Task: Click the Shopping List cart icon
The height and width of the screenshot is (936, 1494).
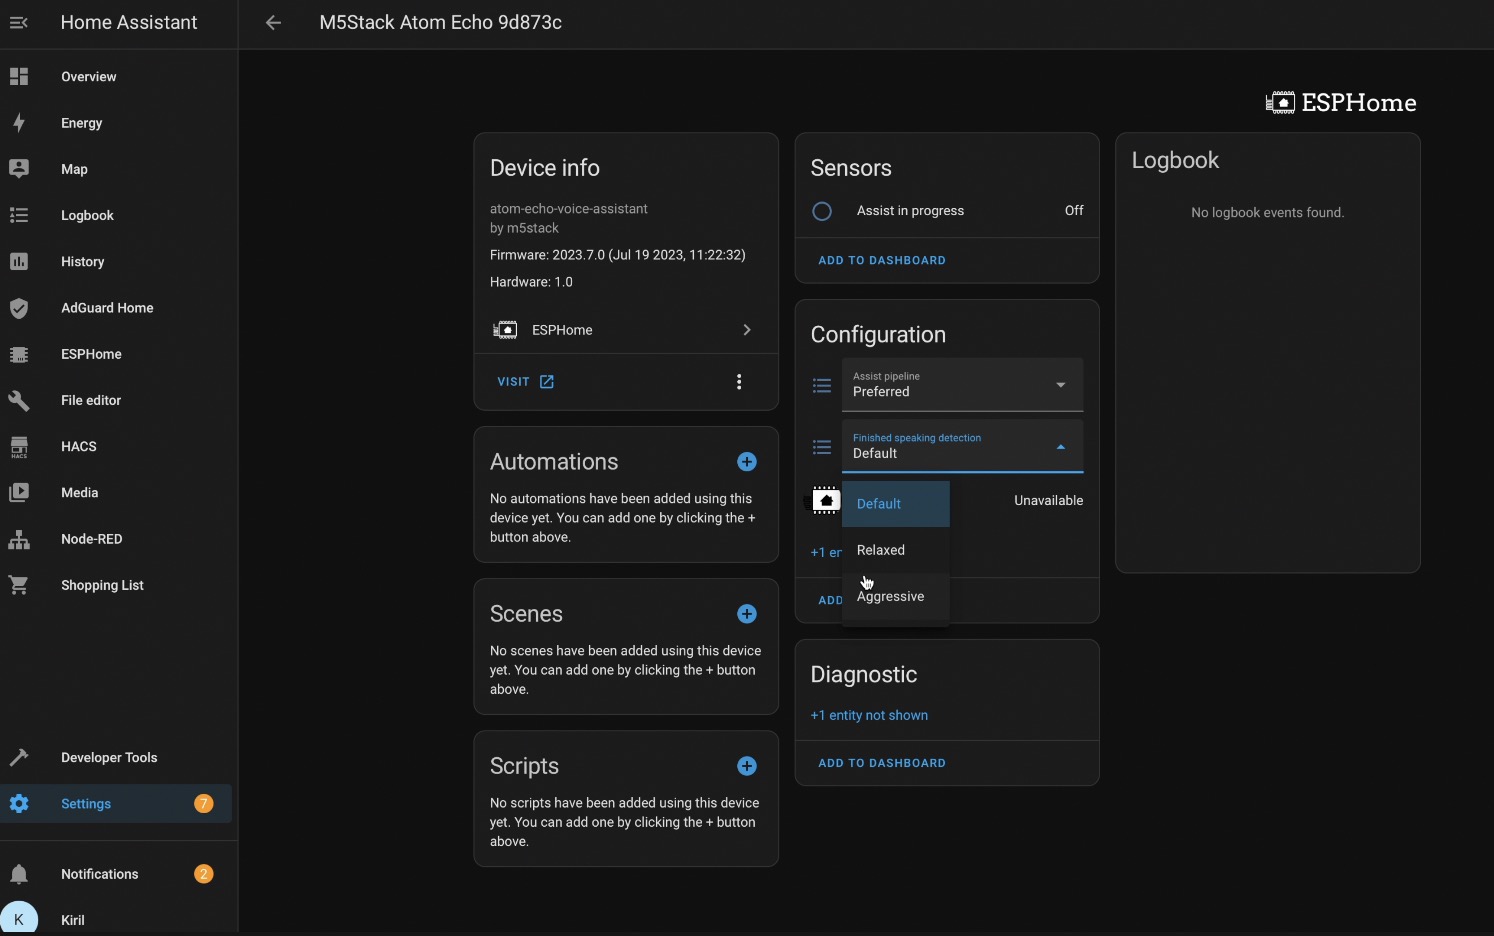Action: click(x=19, y=585)
